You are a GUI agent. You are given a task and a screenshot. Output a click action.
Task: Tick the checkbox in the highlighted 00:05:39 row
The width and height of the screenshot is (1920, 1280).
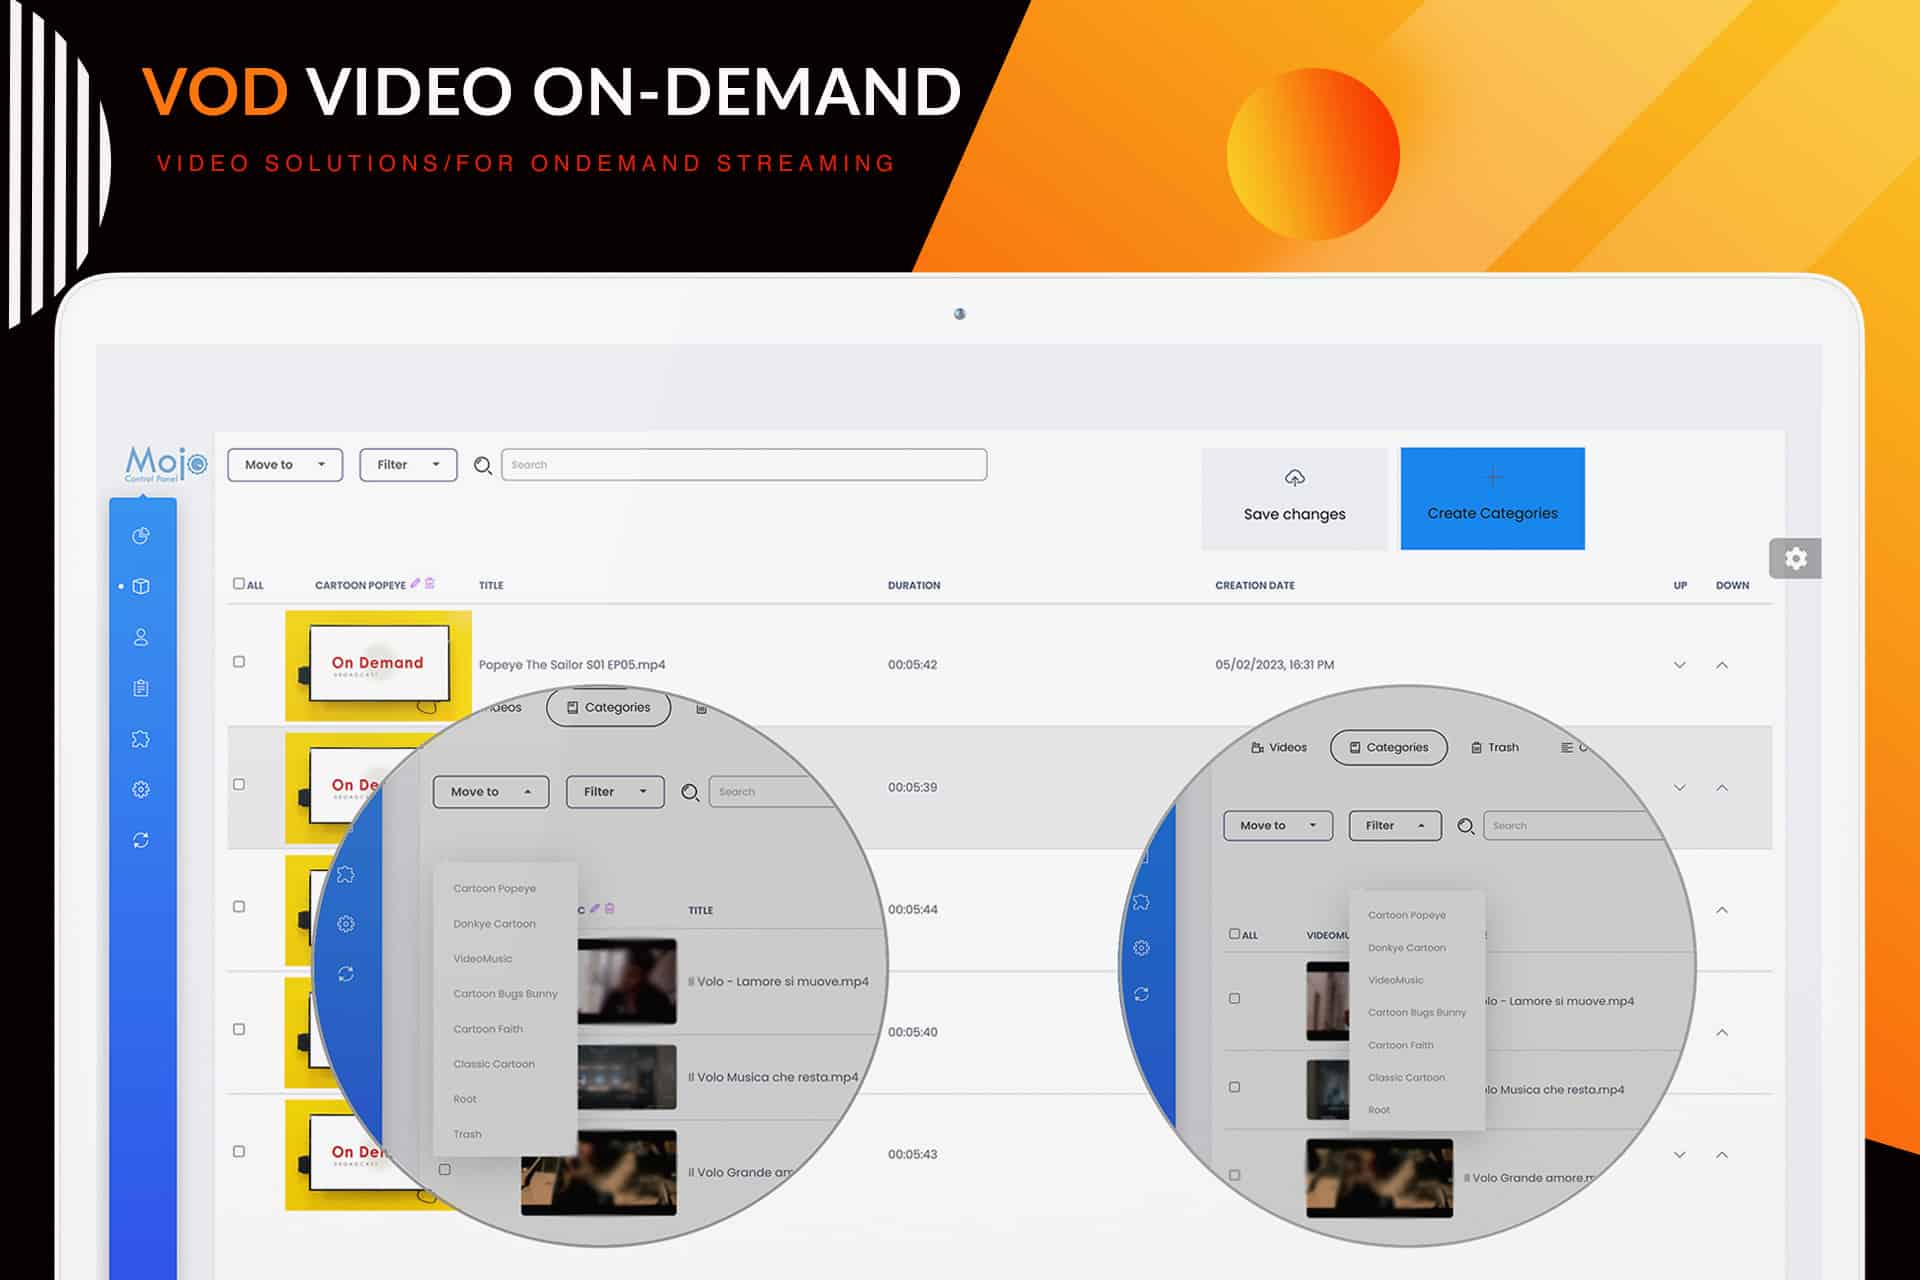tap(239, 785)
